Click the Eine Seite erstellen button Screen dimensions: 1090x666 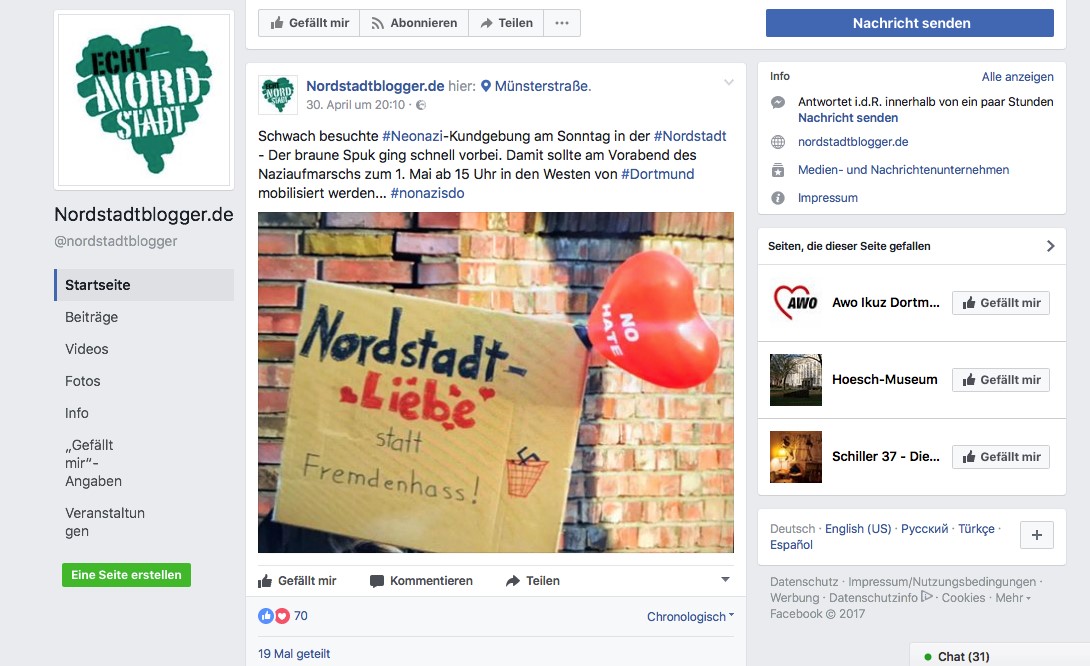click(x=127, y=575)
